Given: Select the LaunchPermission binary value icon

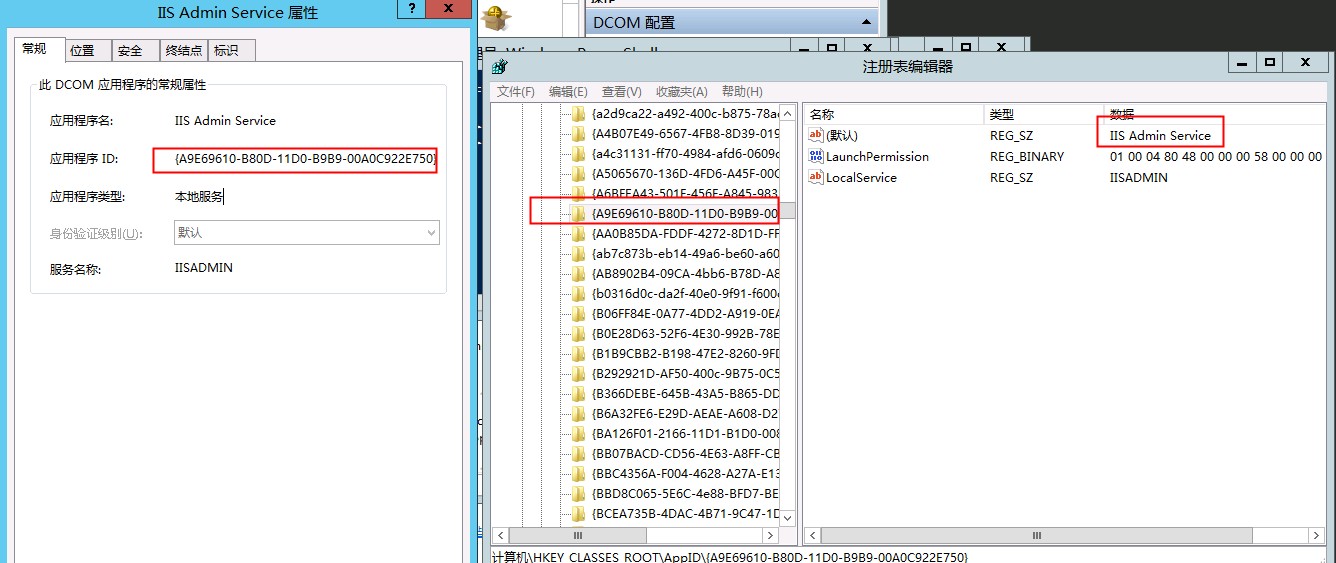Looking at the screenshot, I should point(816,157).
